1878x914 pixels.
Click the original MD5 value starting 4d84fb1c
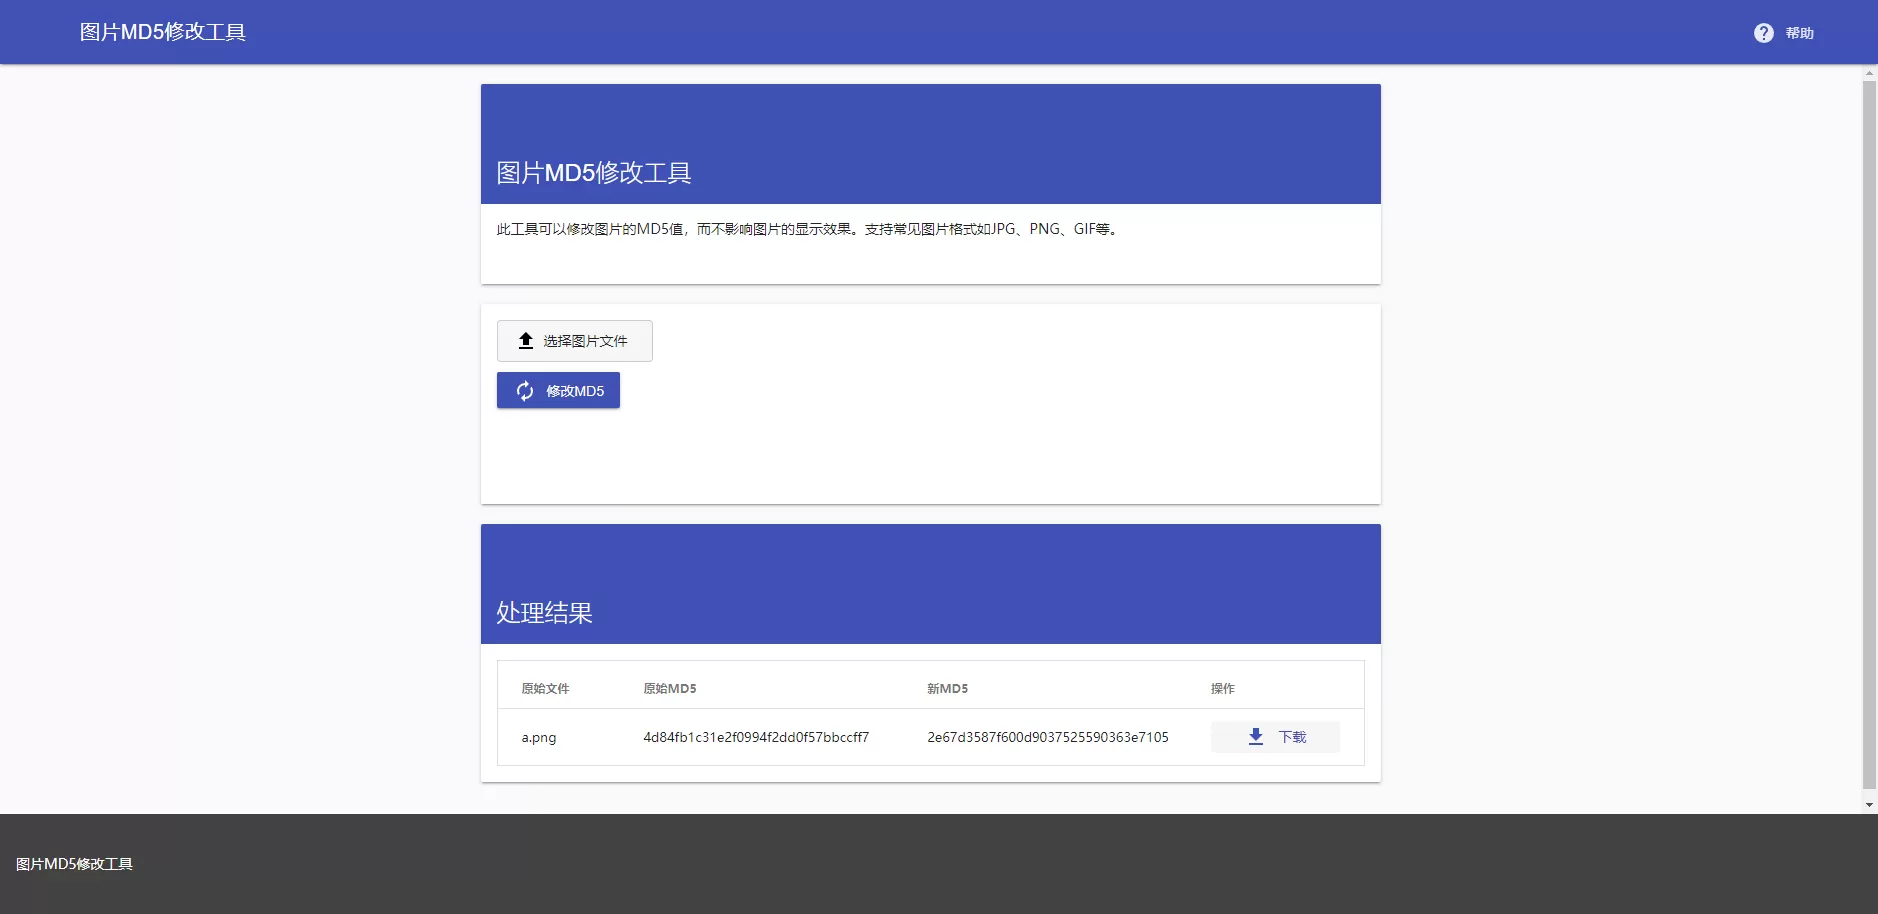click(x=756, y=738)
